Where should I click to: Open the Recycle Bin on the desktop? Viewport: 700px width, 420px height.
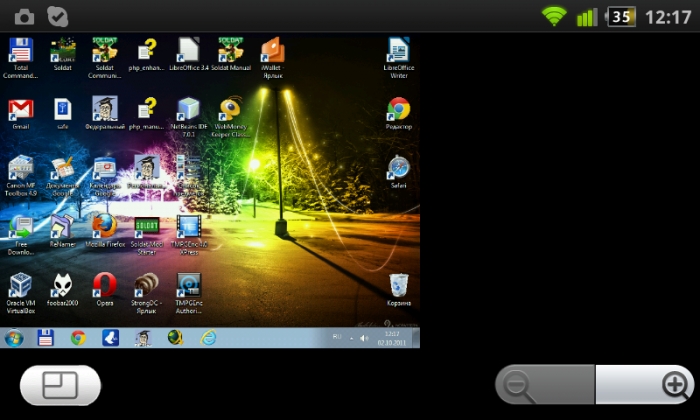[399, 290]
